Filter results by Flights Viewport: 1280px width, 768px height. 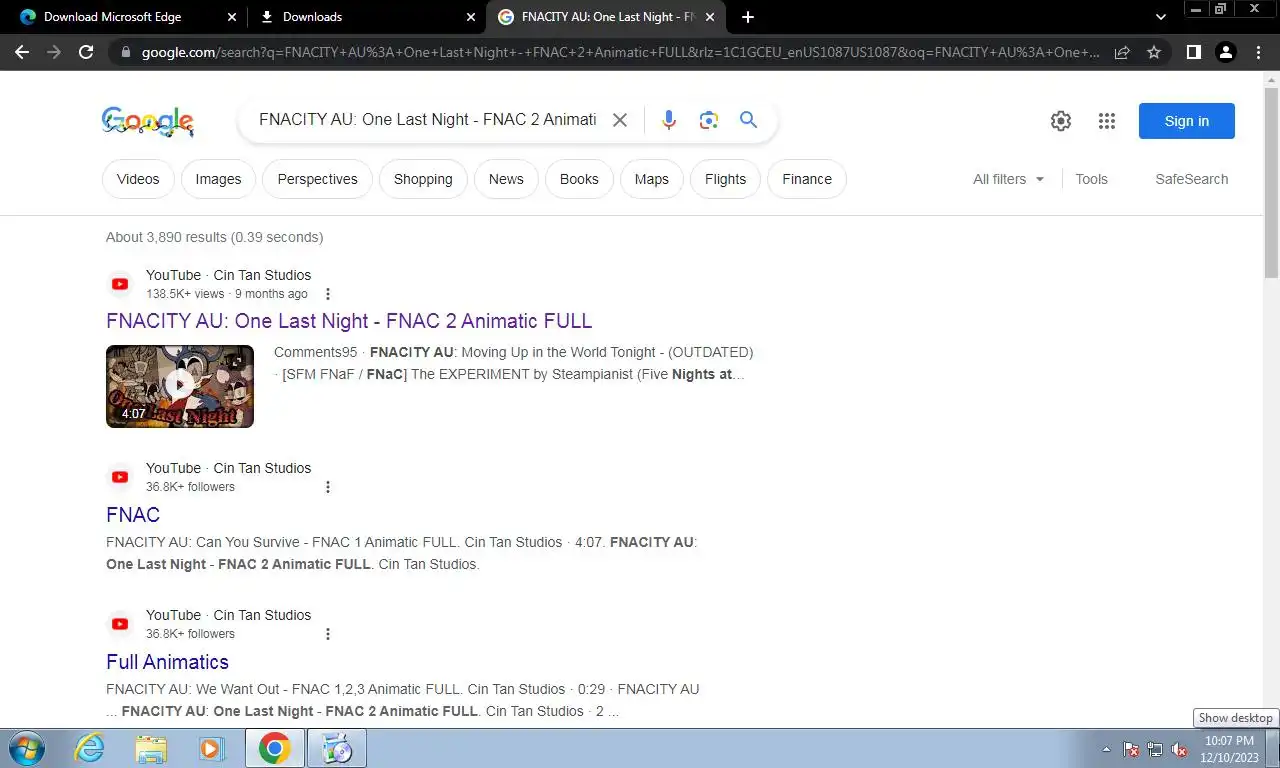tap(725, 179)
